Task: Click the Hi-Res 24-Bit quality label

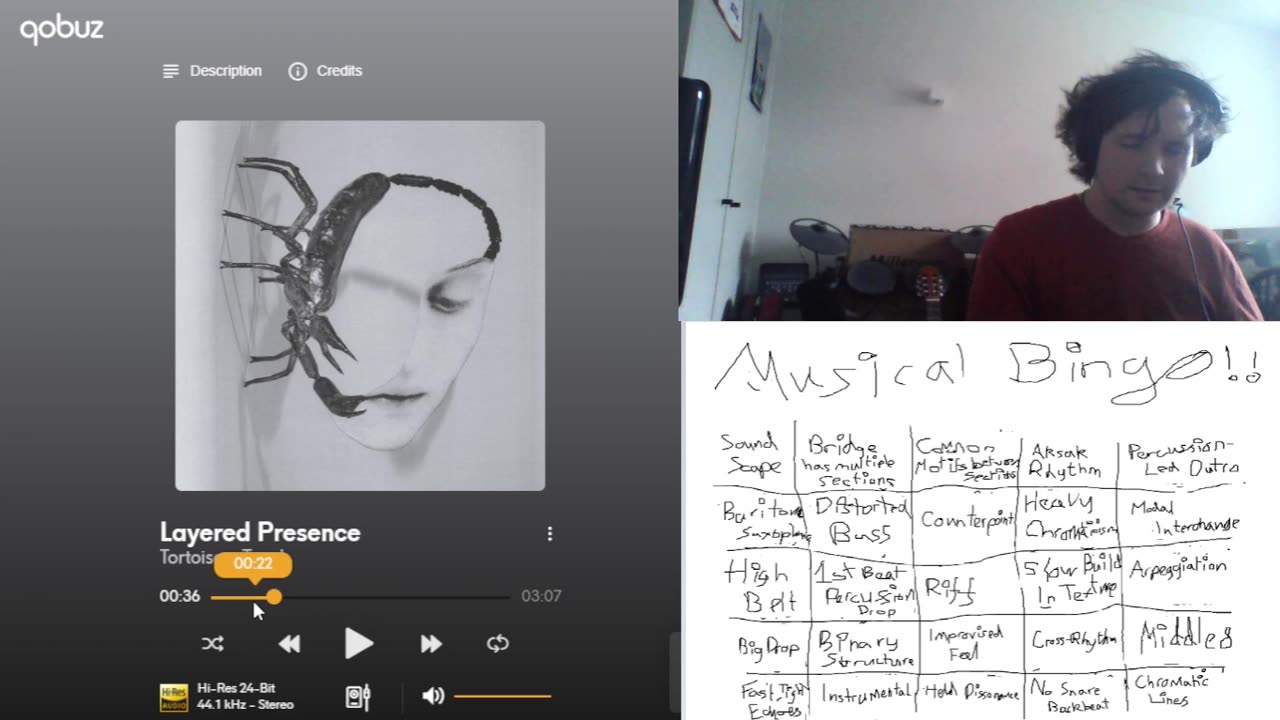Action: [236, 688]
